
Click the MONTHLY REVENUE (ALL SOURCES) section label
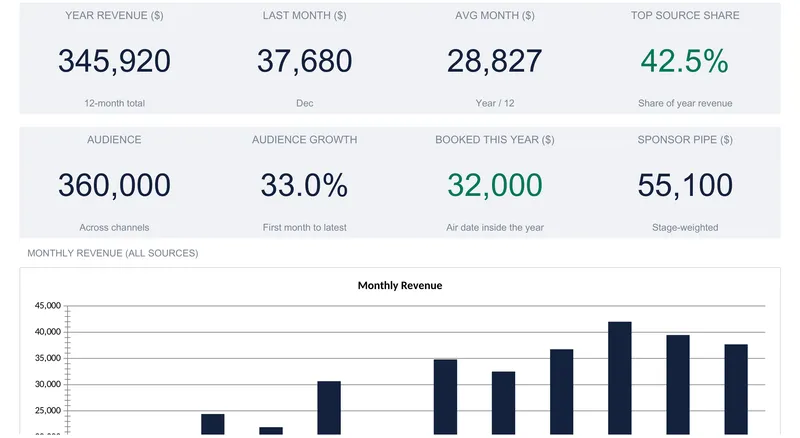(113, 253)
